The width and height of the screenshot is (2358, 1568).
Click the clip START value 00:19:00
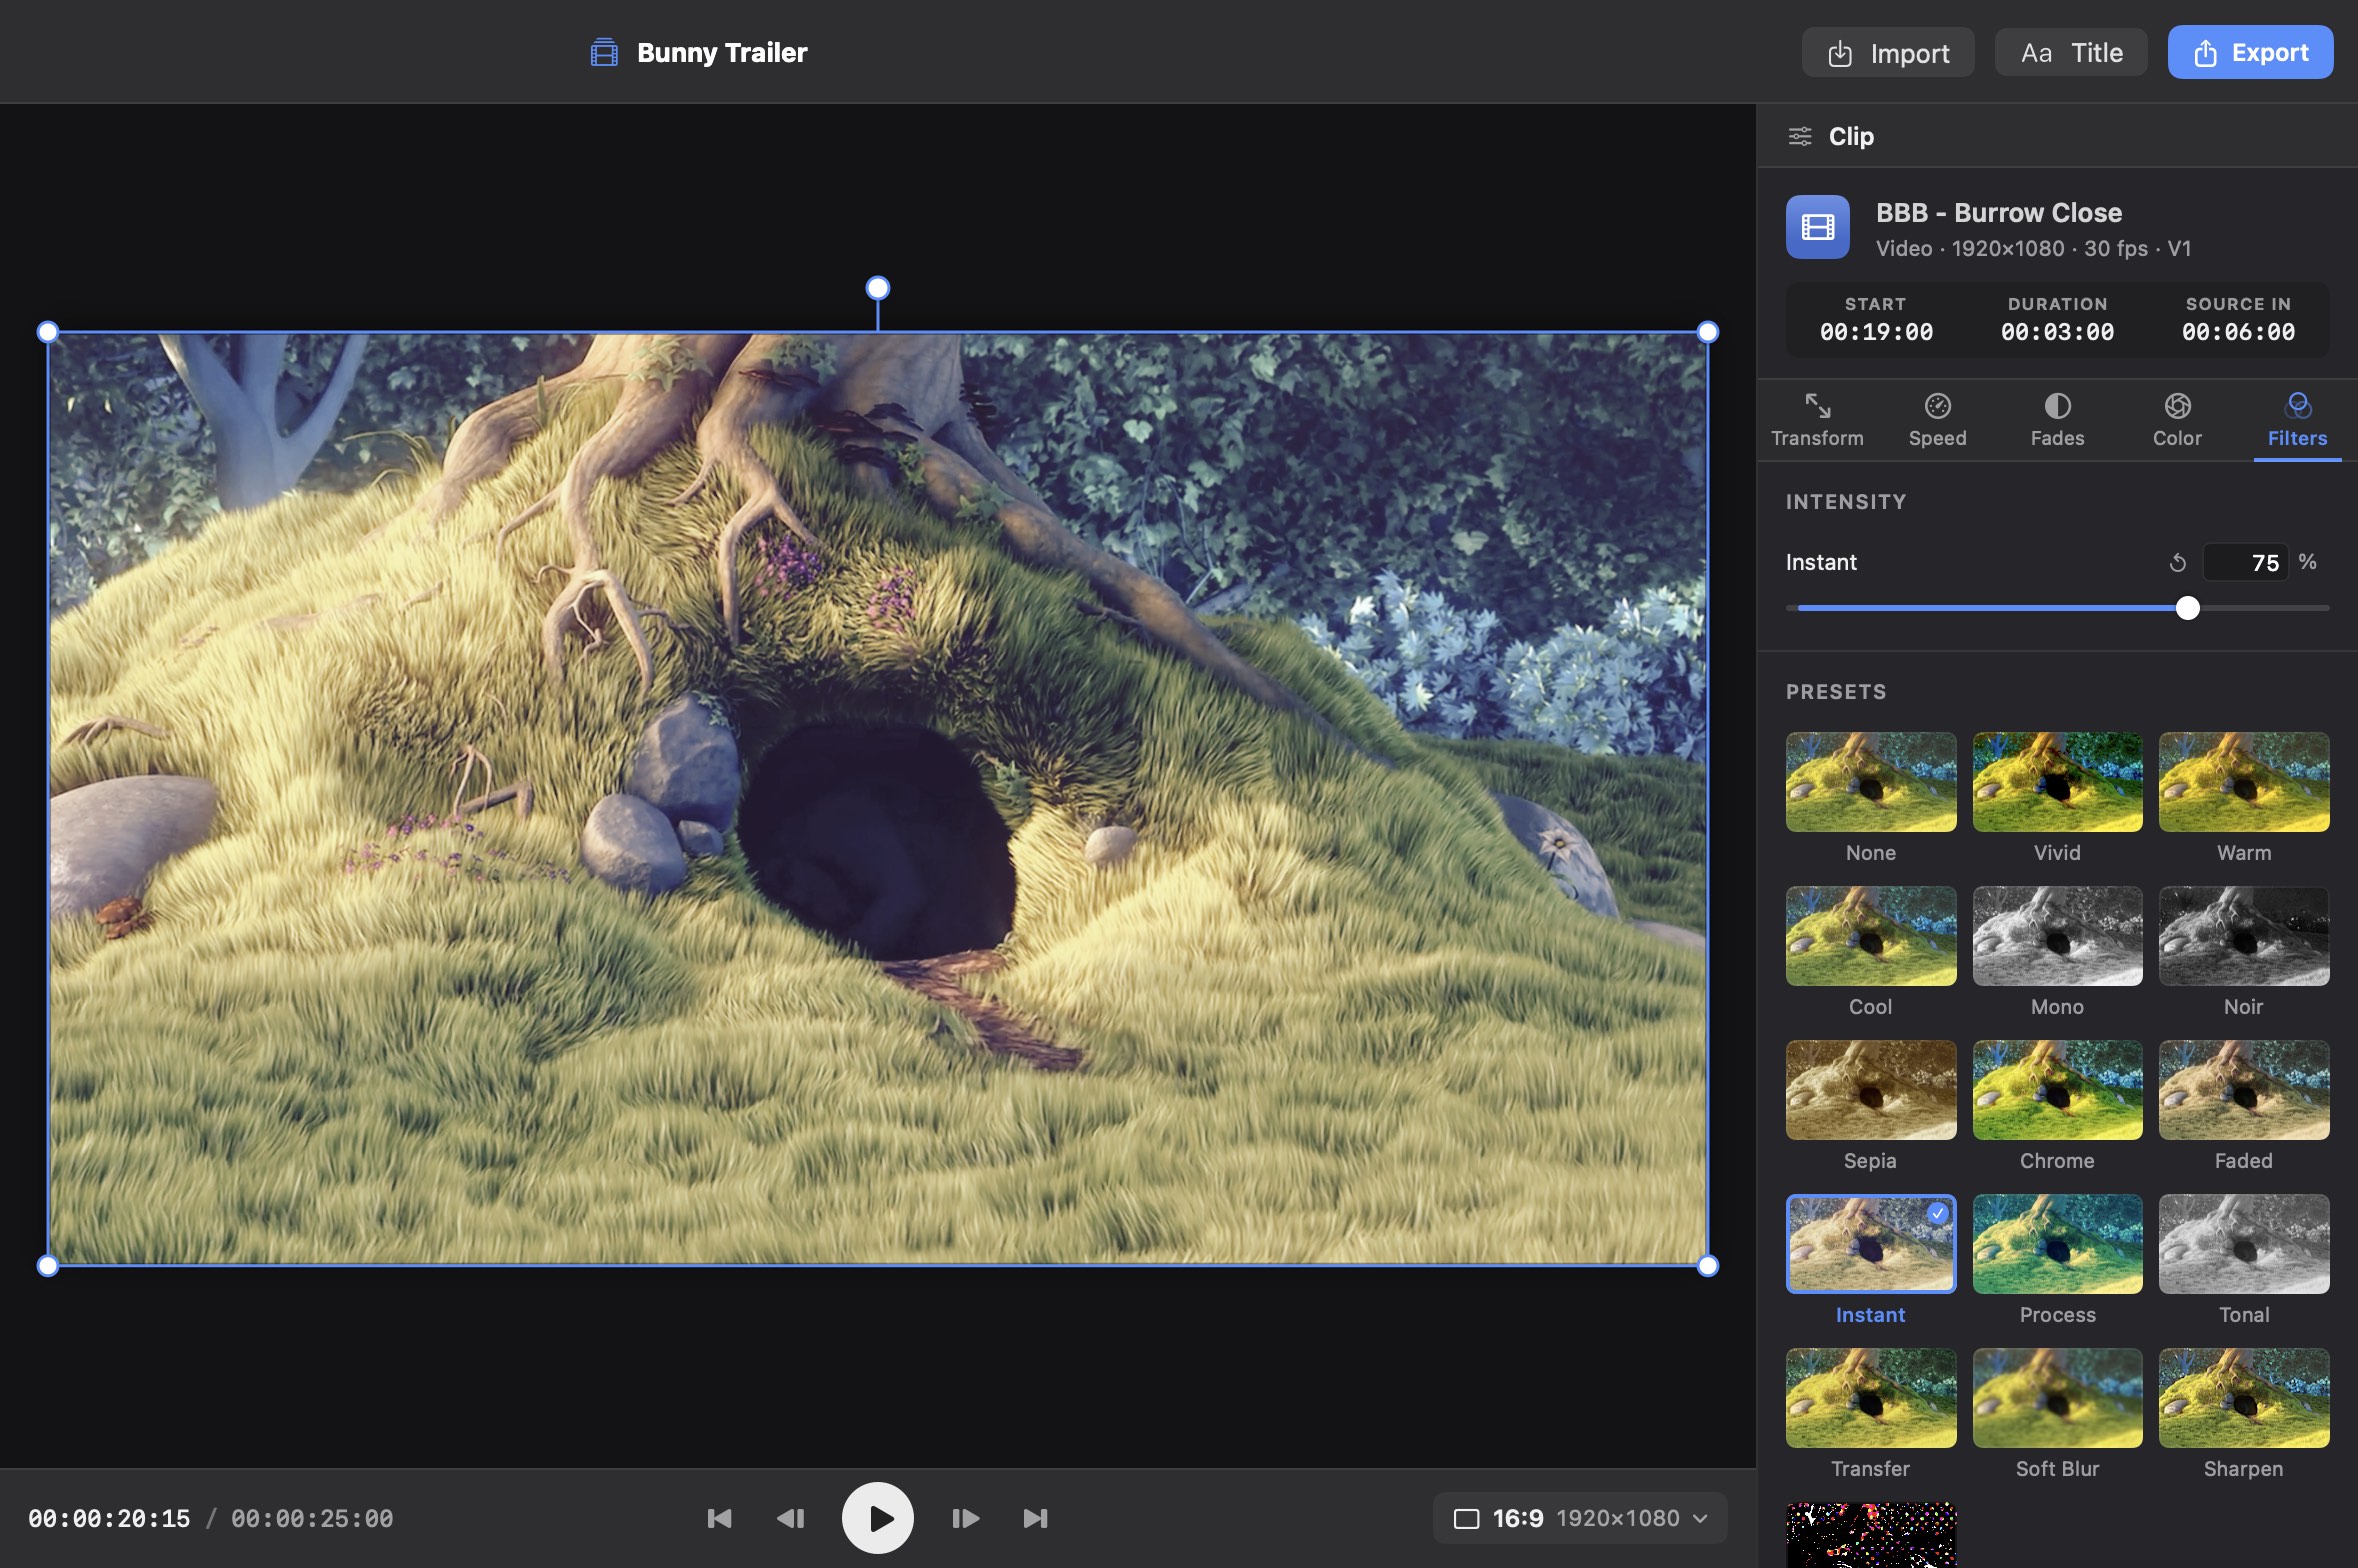pyautogui.click(x=1876, y=332)
